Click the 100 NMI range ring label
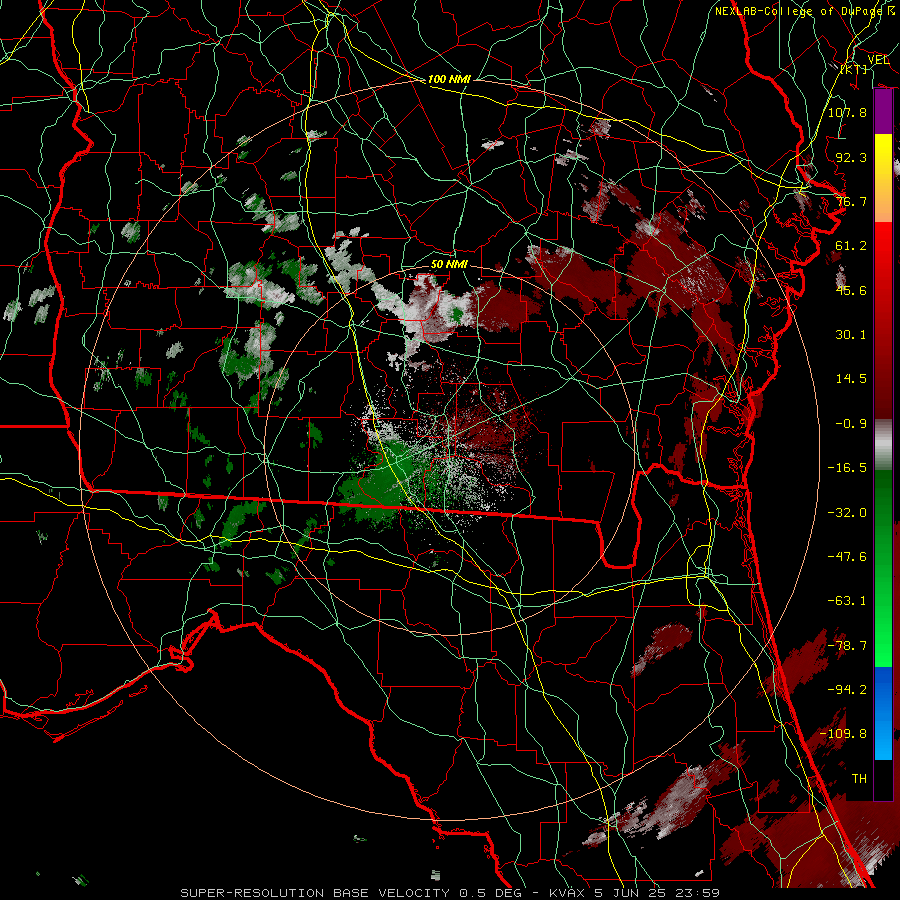The width and height of the screenshot is (900, 900). tap(449, 79)
